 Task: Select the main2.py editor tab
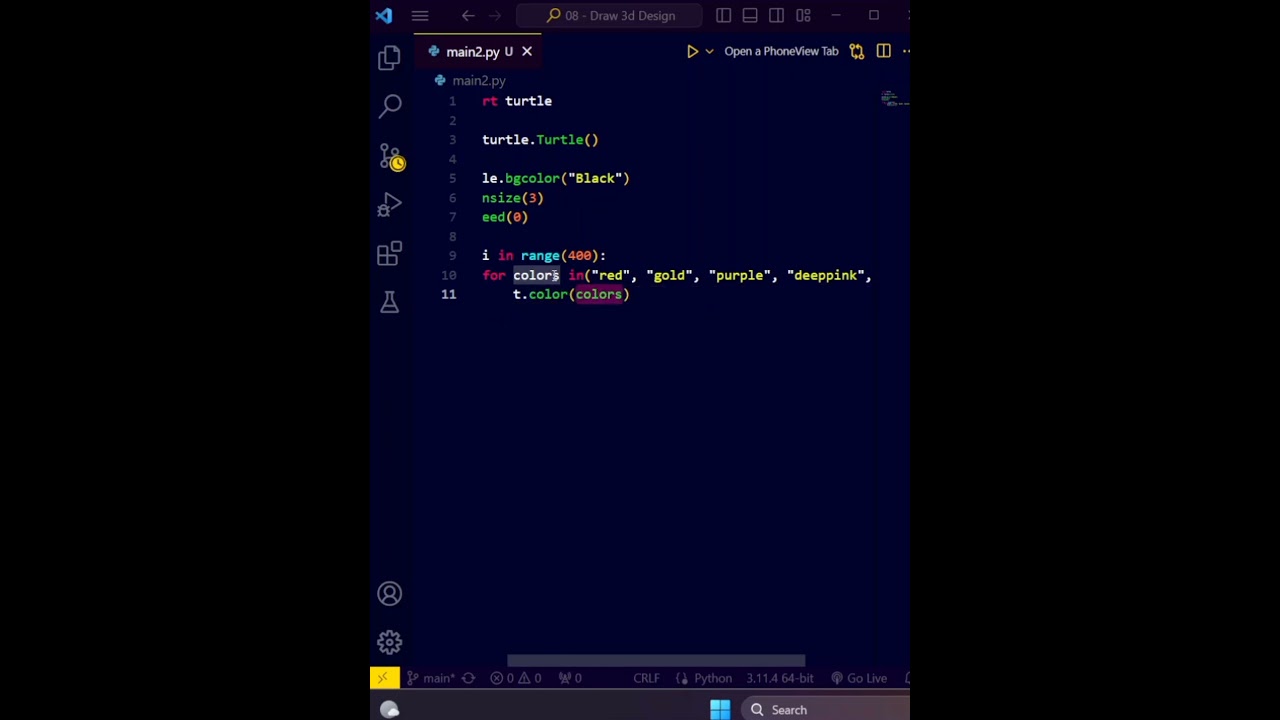(x=478, y=51)
